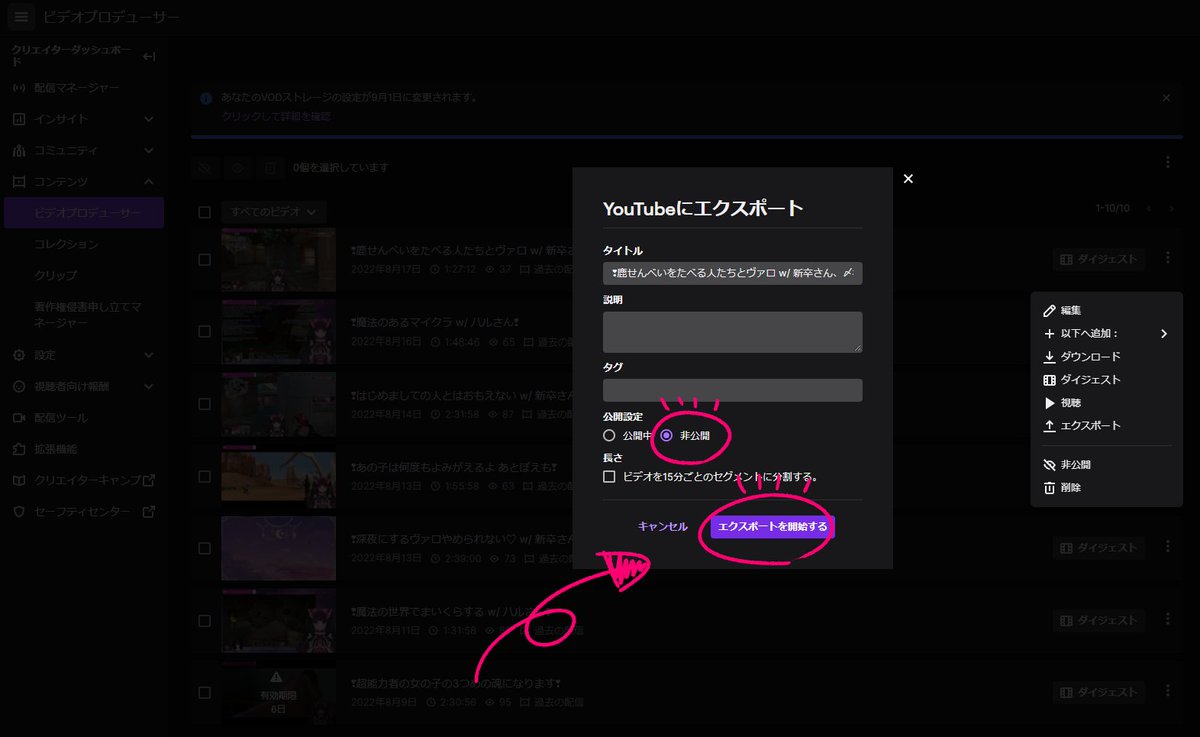The width and height of the screenshot is (1200, 737).
Task: Open options for first video row
Action: (x=1167, y=258)
